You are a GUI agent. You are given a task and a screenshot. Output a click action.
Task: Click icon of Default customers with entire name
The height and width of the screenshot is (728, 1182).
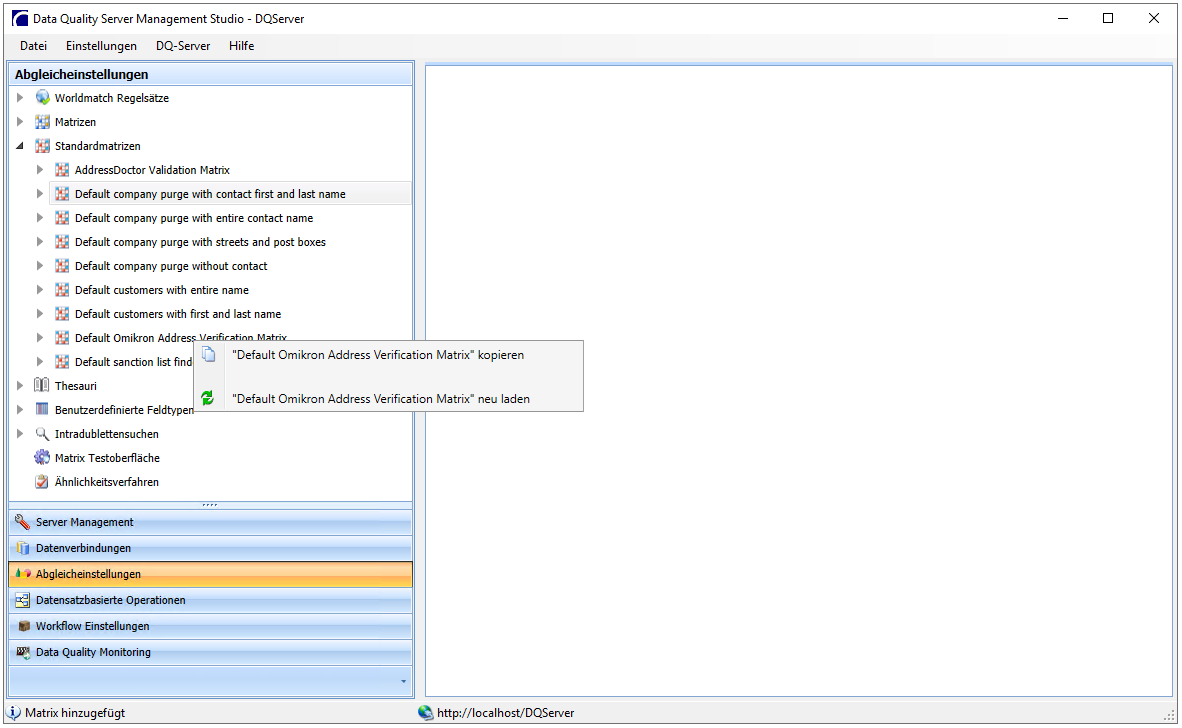[x=63, y=290]
